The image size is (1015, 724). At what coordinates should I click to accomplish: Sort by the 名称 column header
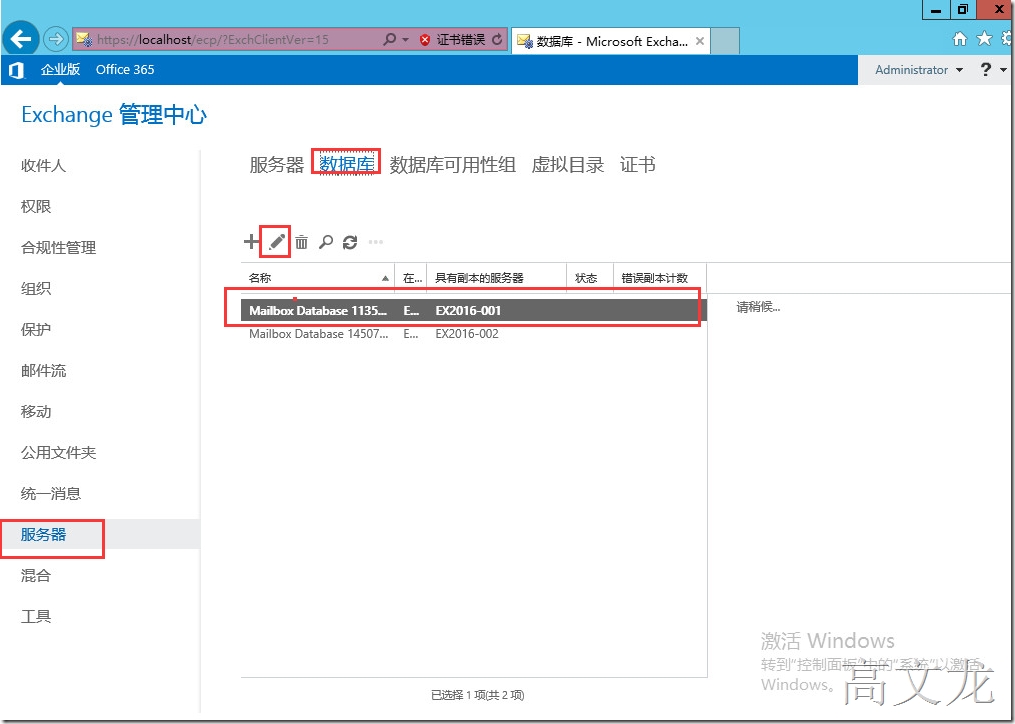(x=318, y=278)
